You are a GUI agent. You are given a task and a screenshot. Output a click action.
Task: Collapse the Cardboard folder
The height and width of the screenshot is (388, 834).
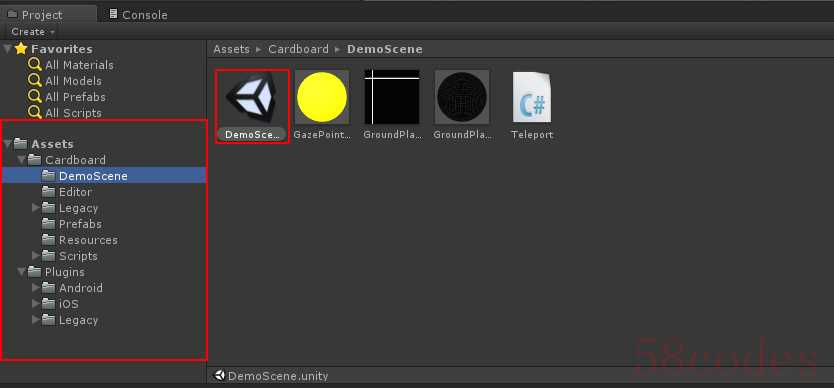point(21,160)
